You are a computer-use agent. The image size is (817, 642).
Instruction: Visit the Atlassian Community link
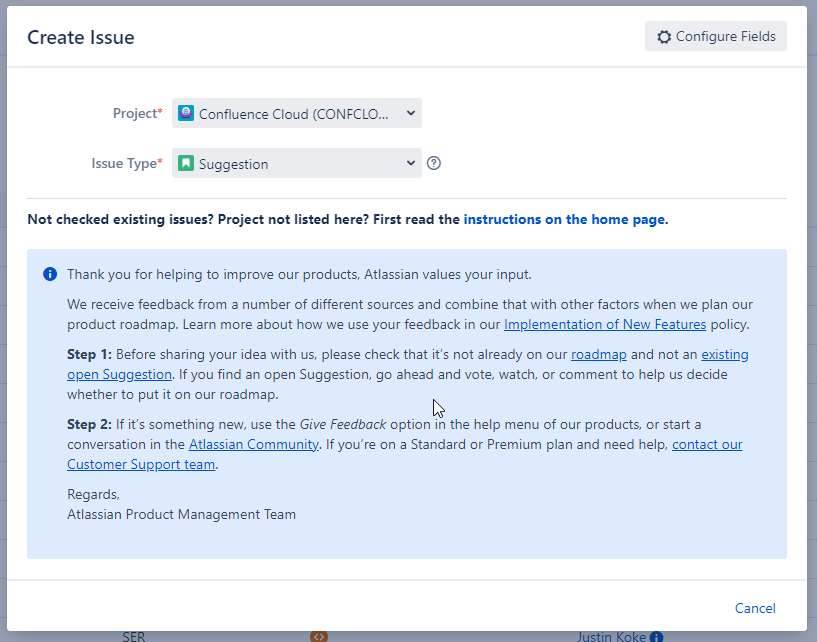(x=253, y=445)
